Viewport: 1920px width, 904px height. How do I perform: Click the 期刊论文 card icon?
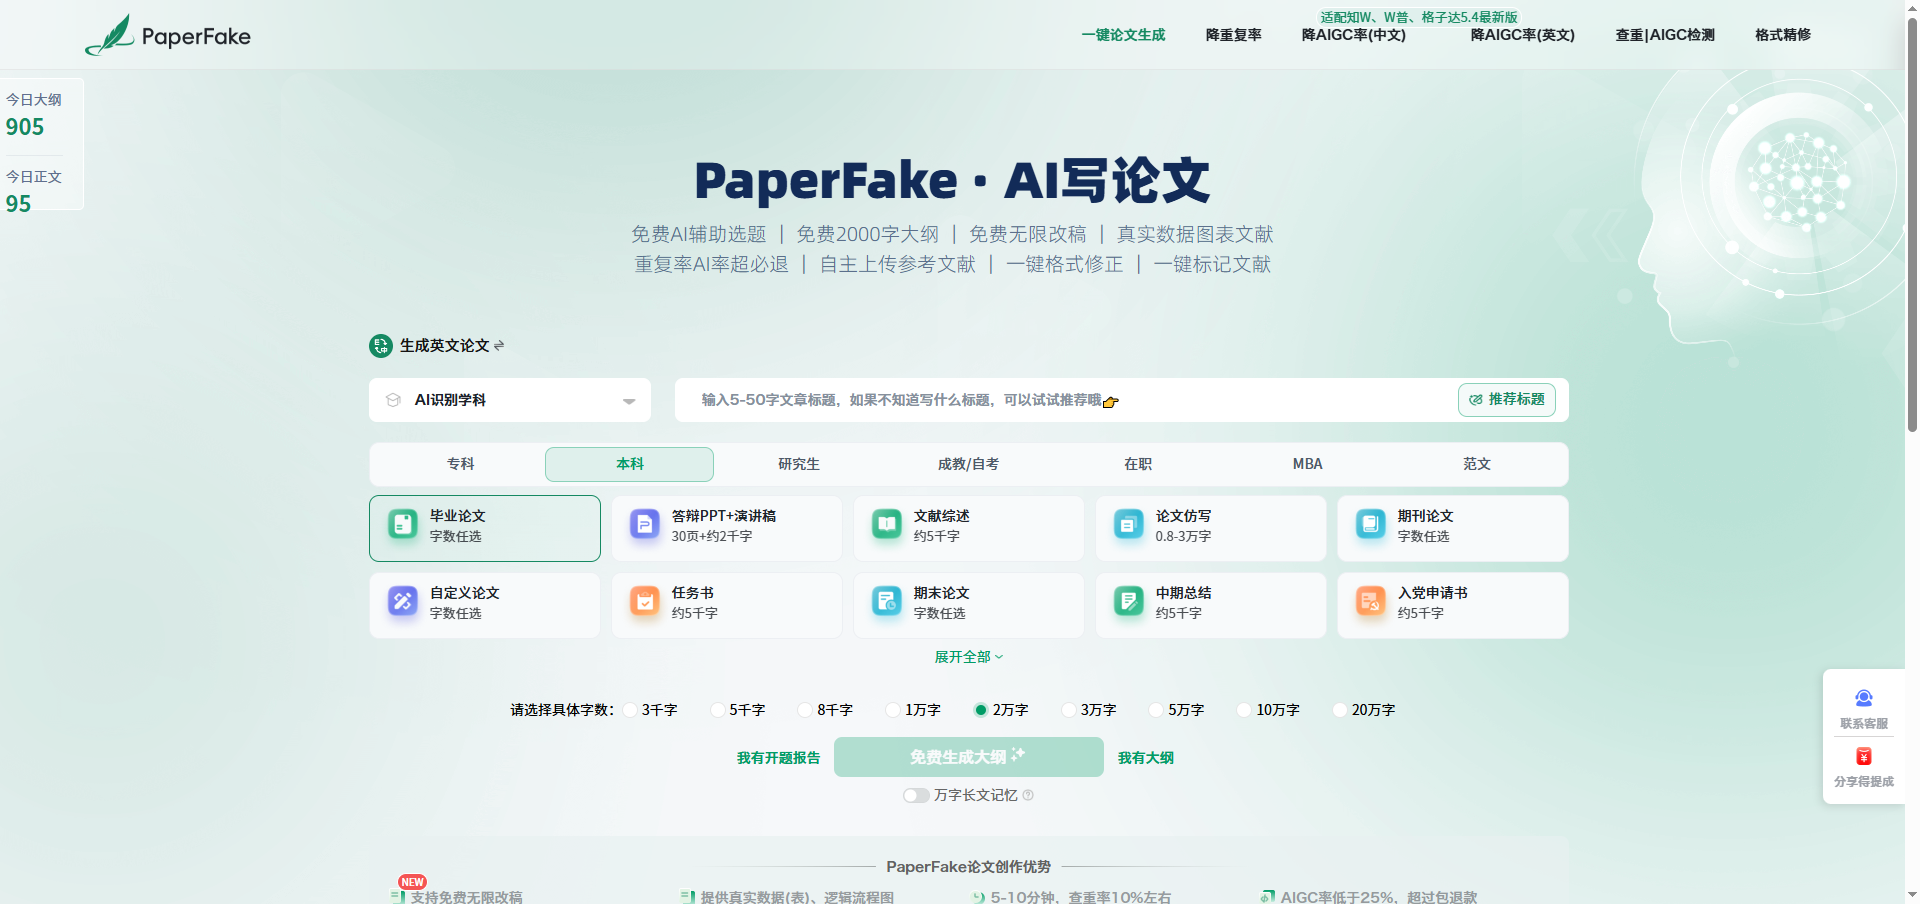tap(1370, 524)
